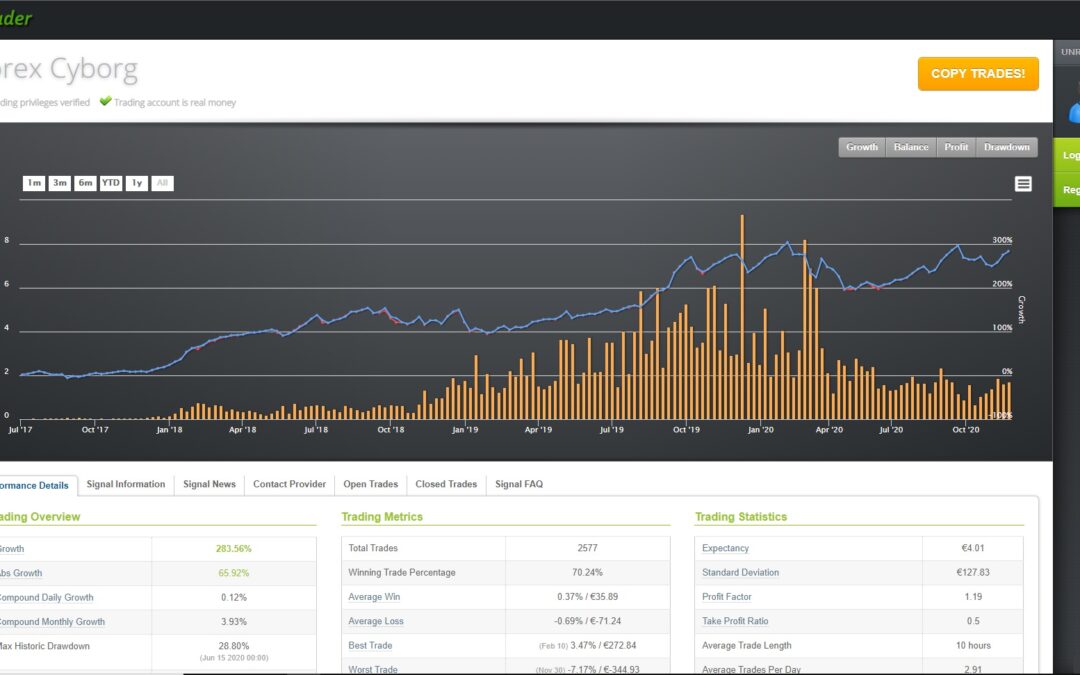Show the Growth chart view

(x=861, y=147)
